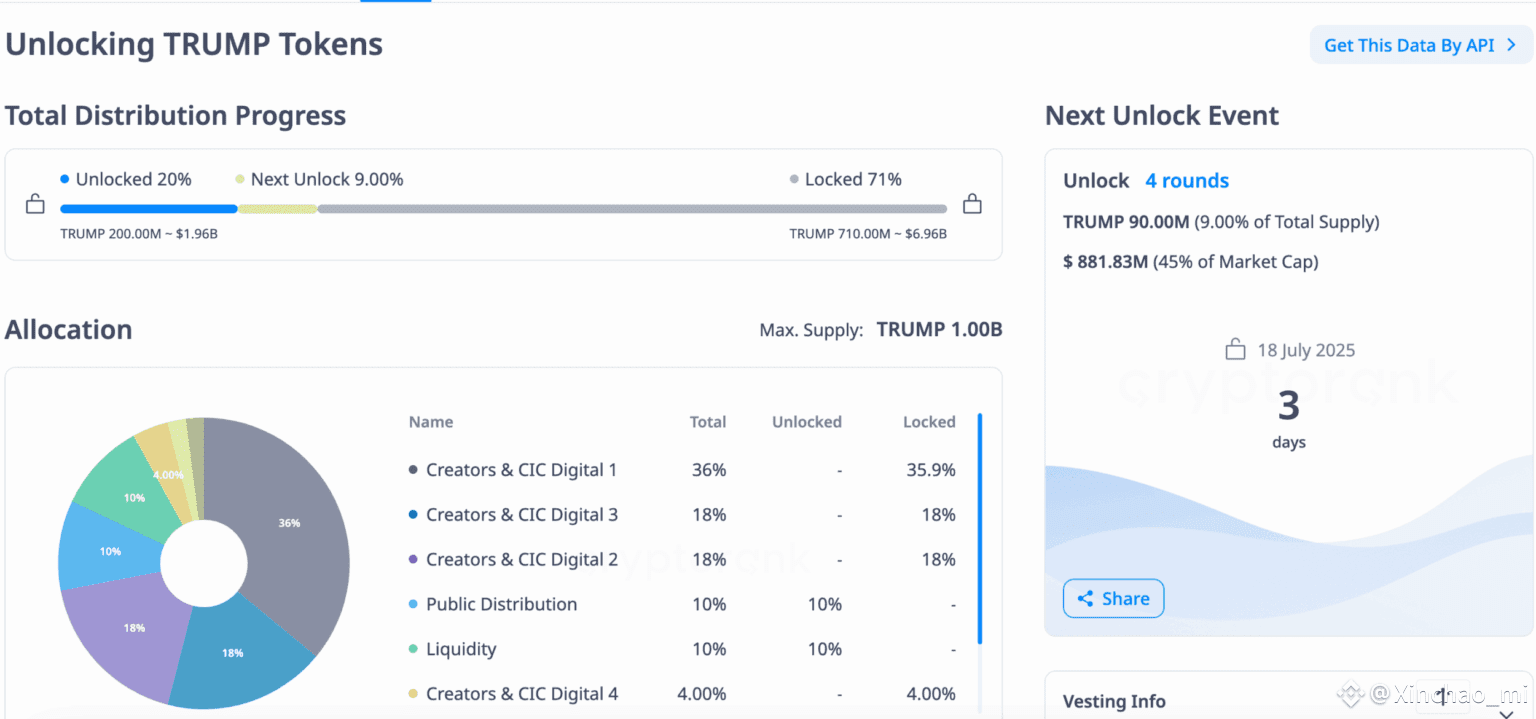Click the 3 days countdown number

point(1289,405)
